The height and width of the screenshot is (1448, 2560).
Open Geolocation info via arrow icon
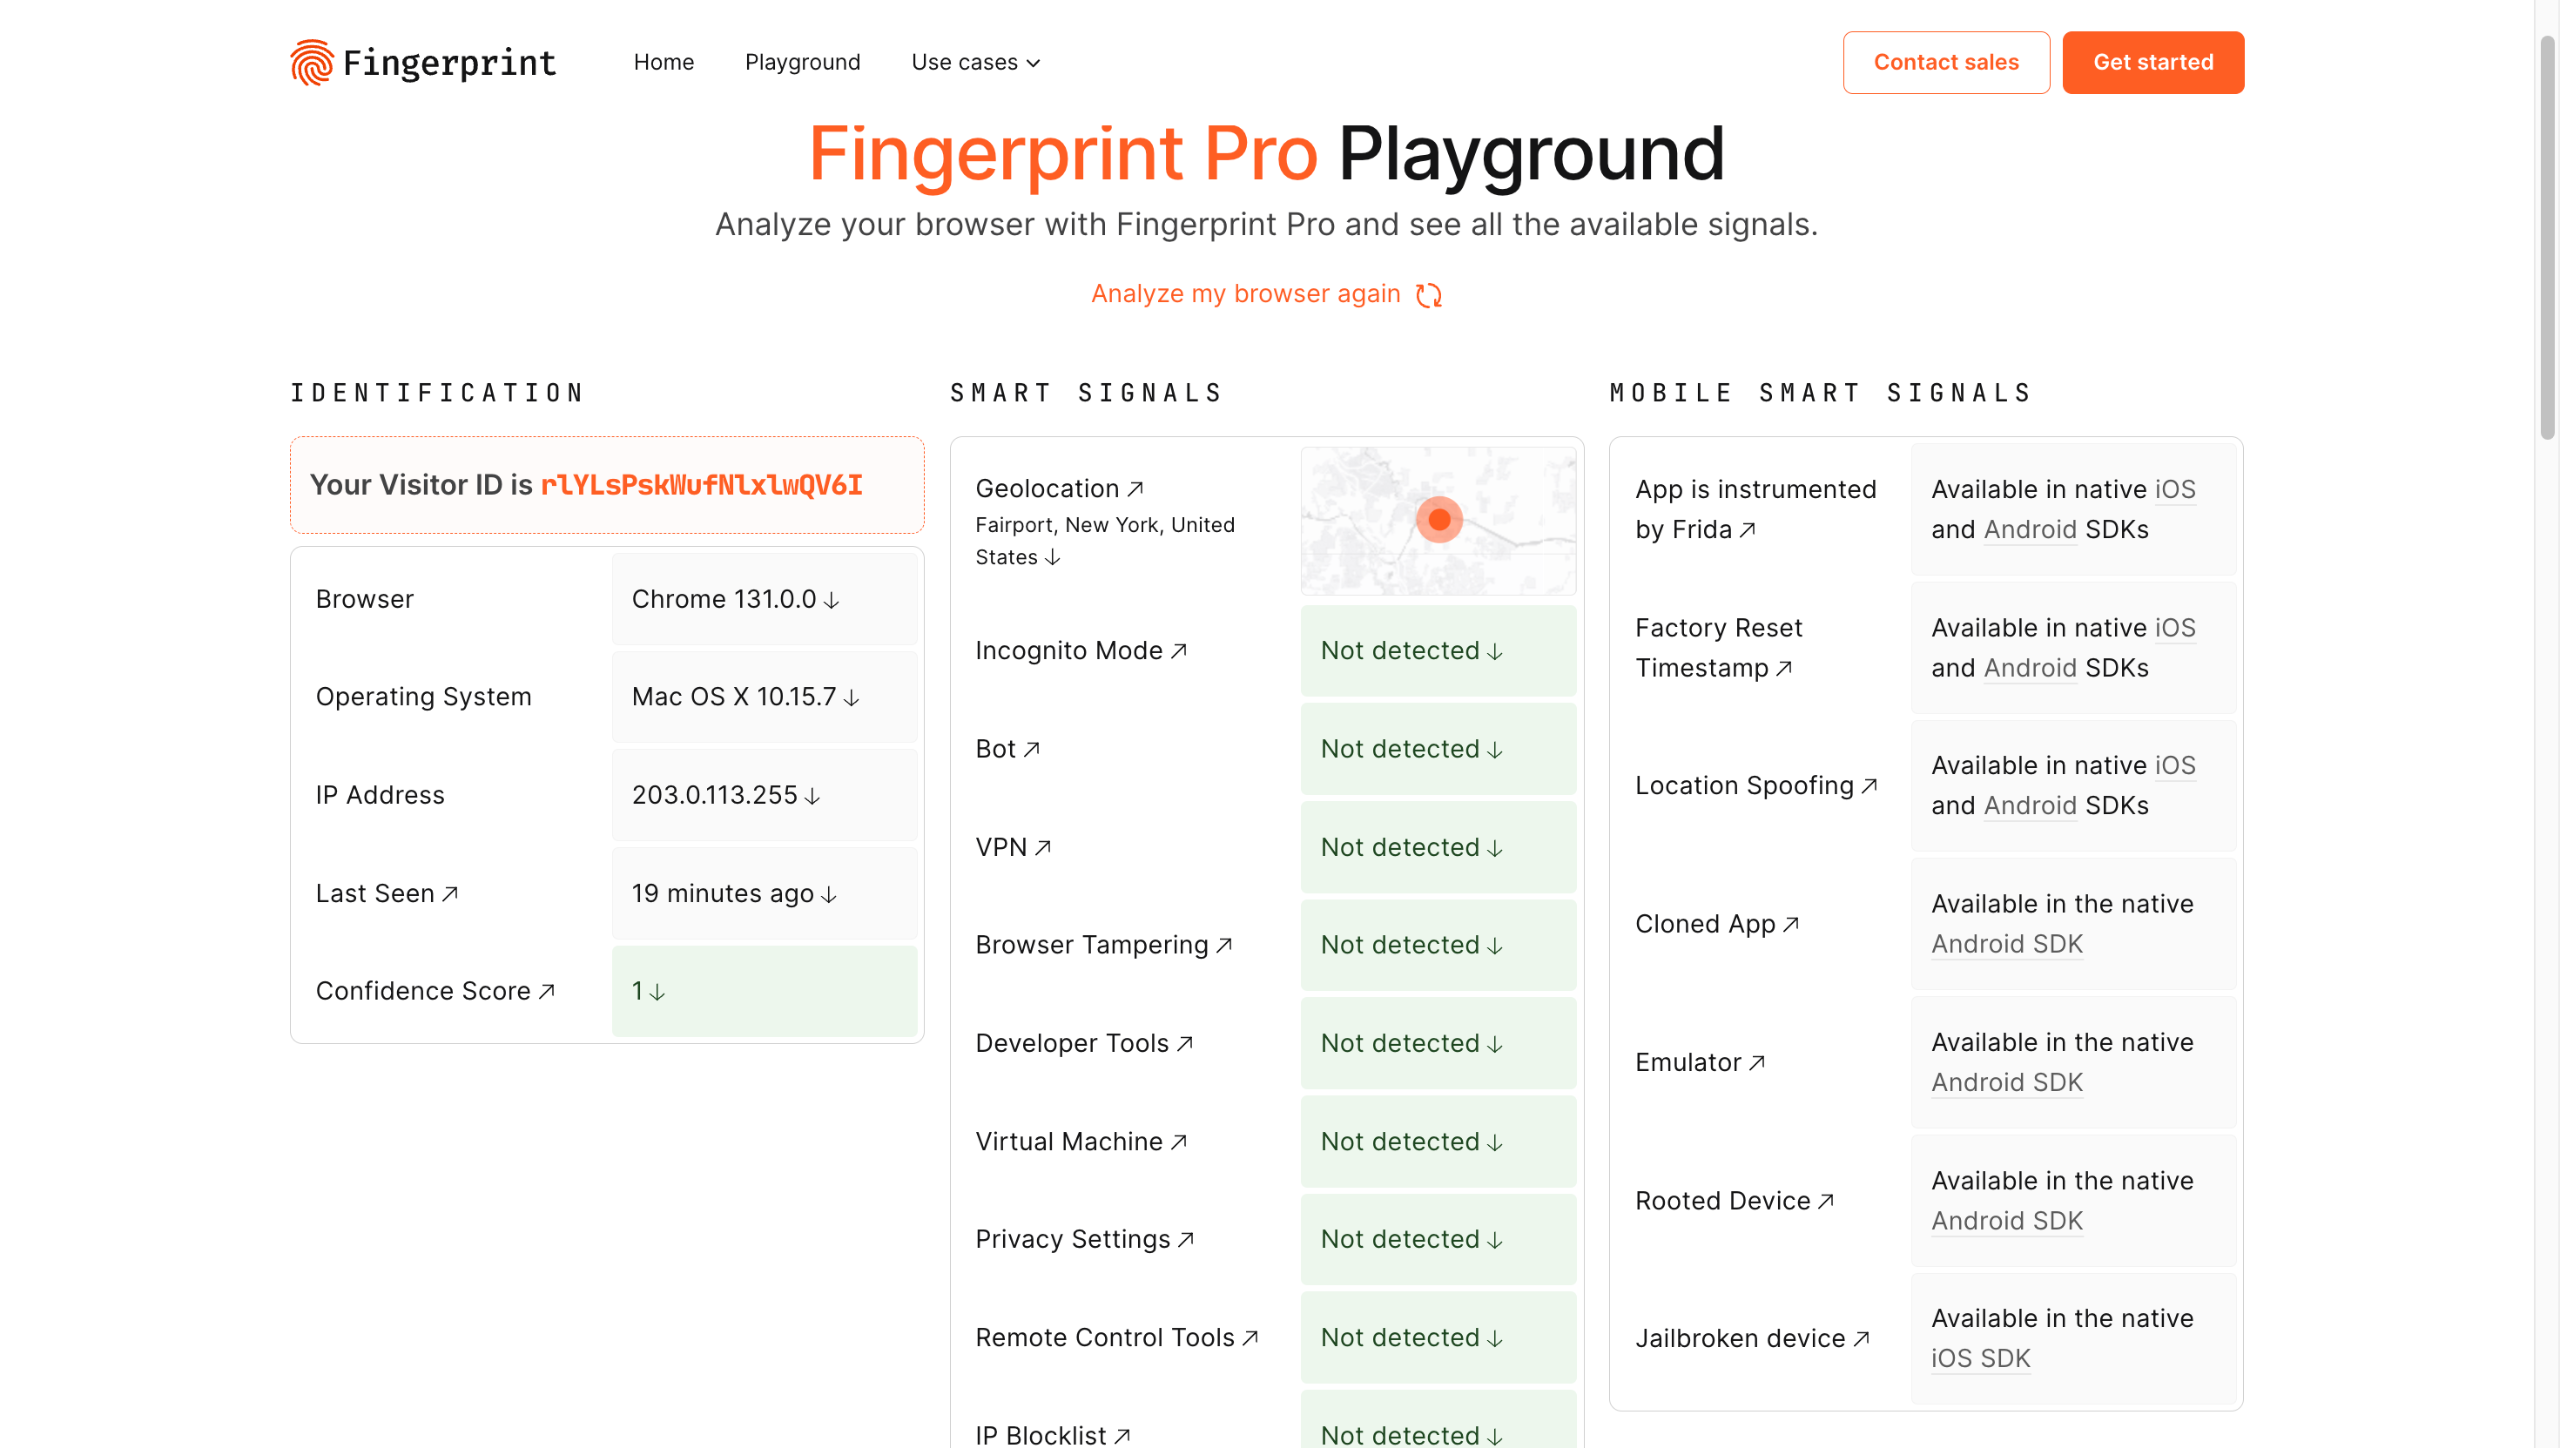[1135, 489]
